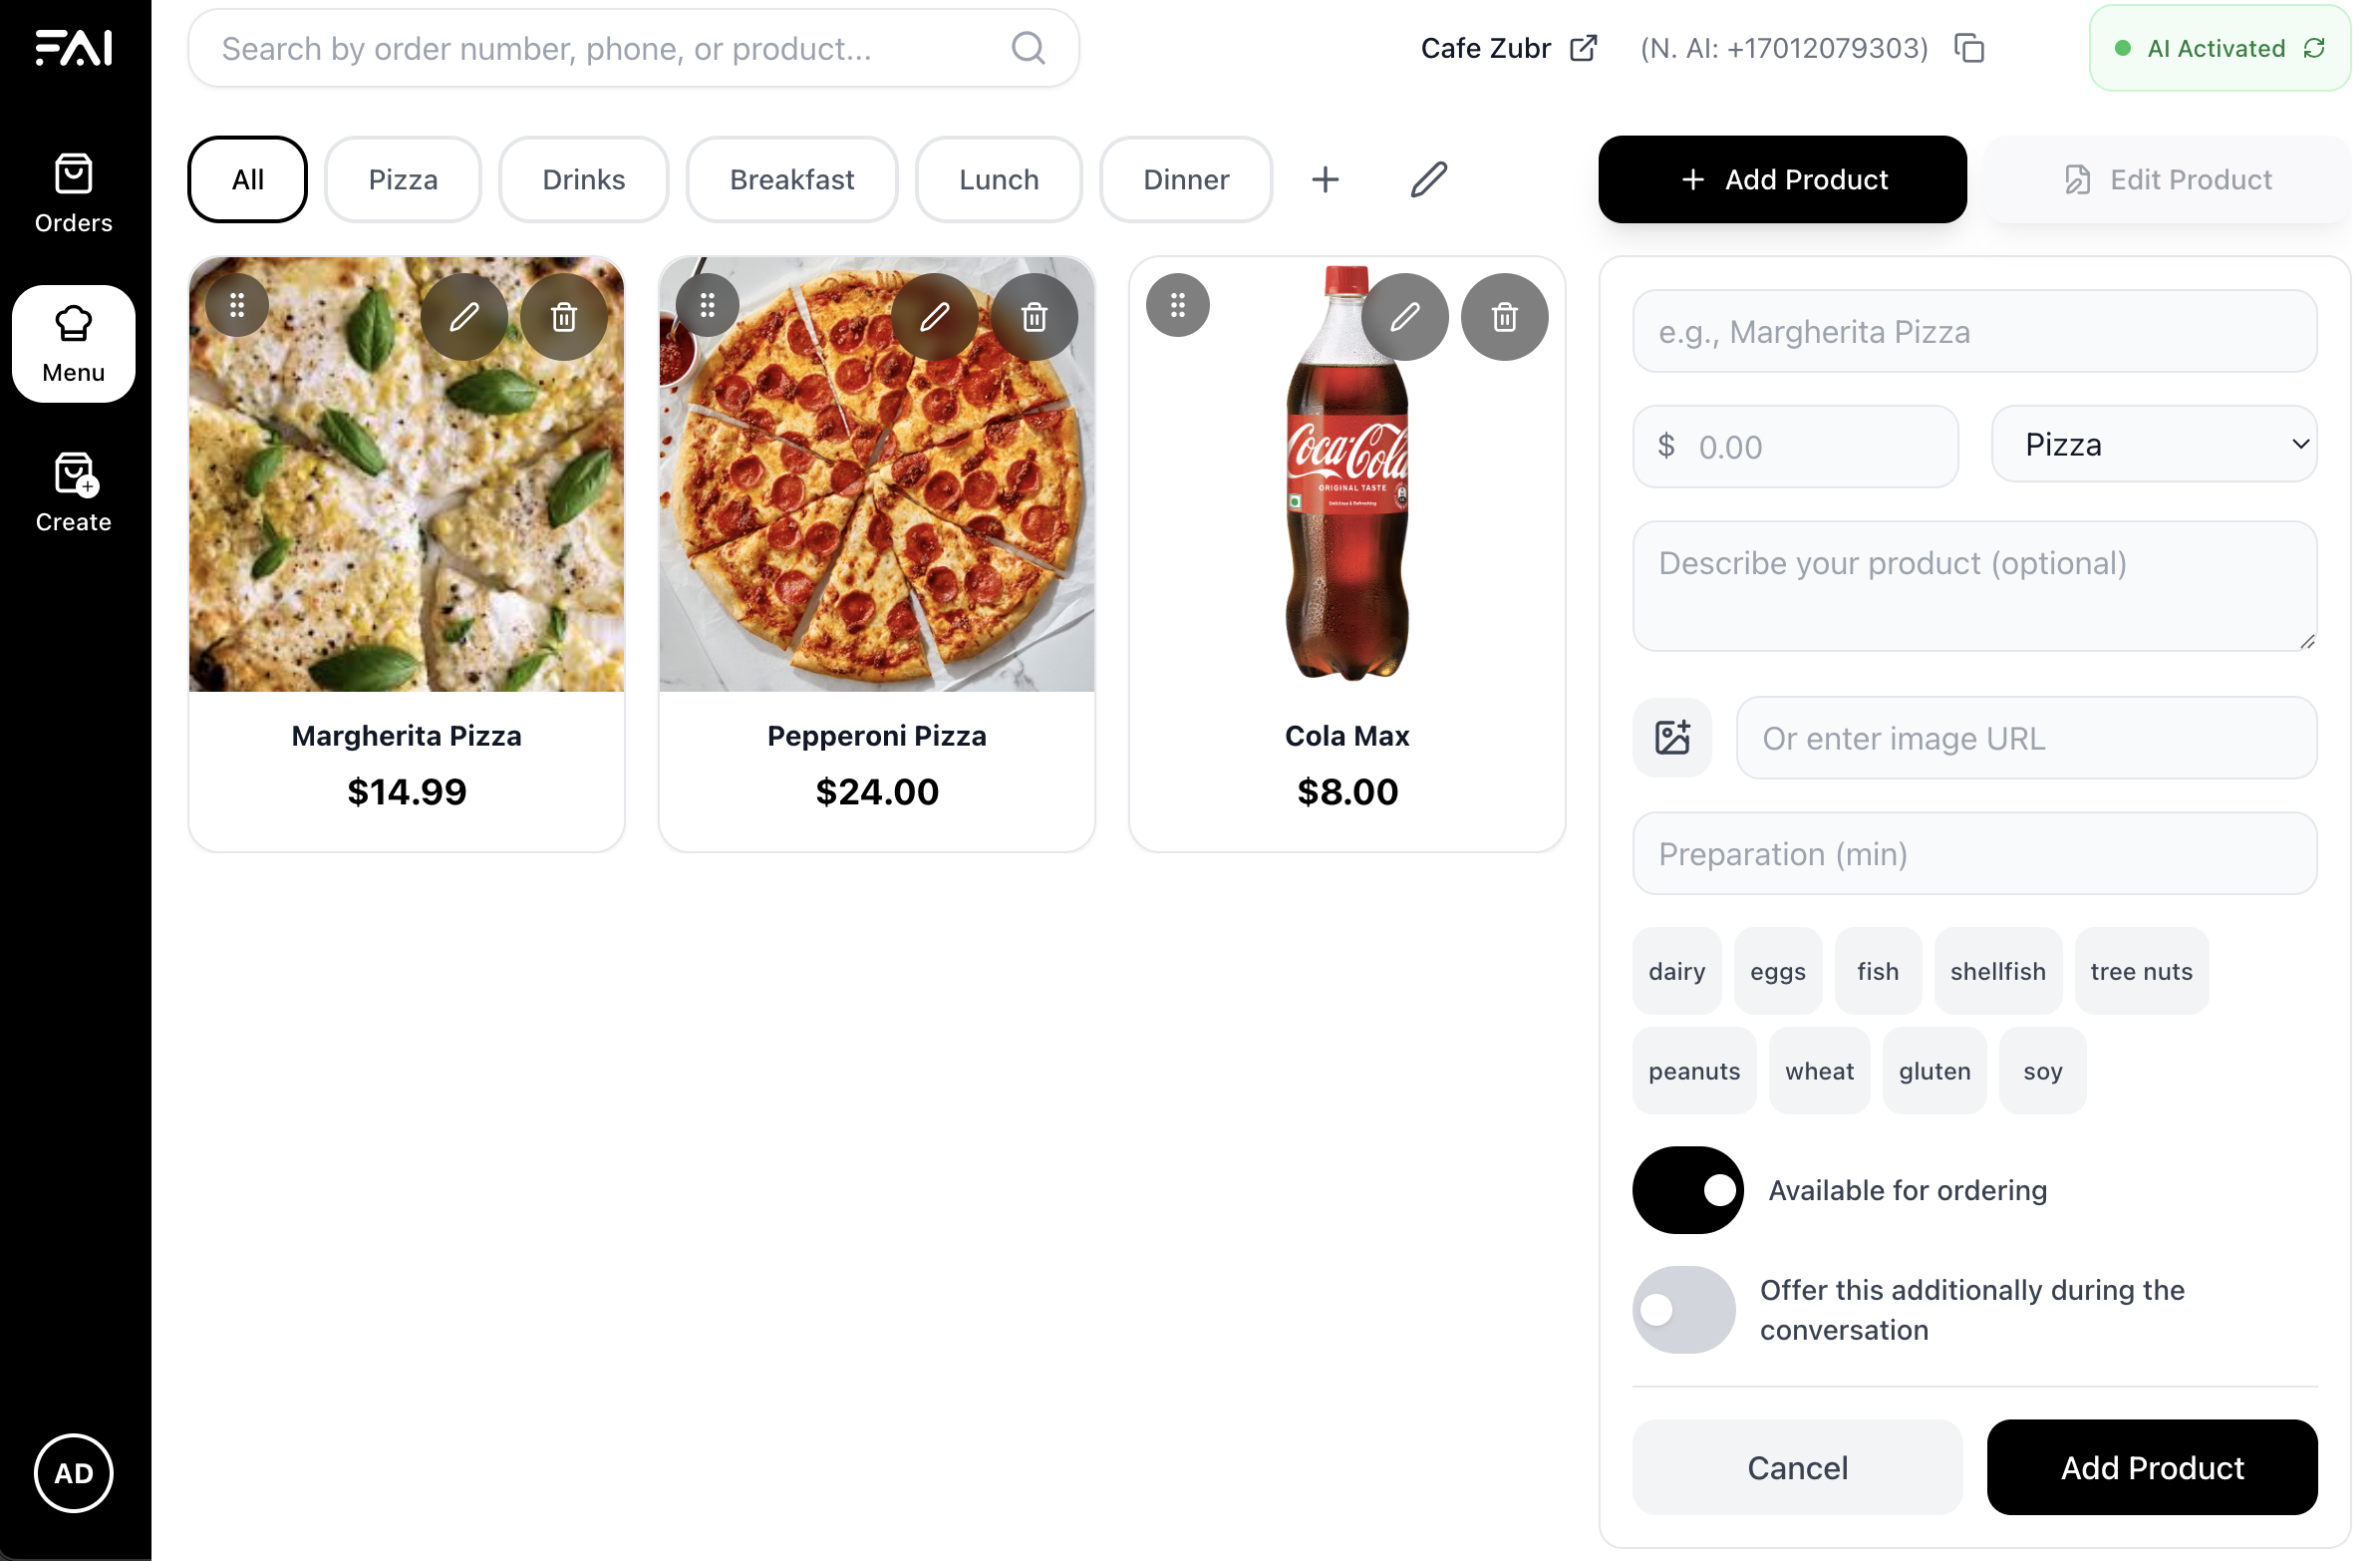Click the Cancel button
The width and height of the screenshot is (2380, 1561).
1797,1467
